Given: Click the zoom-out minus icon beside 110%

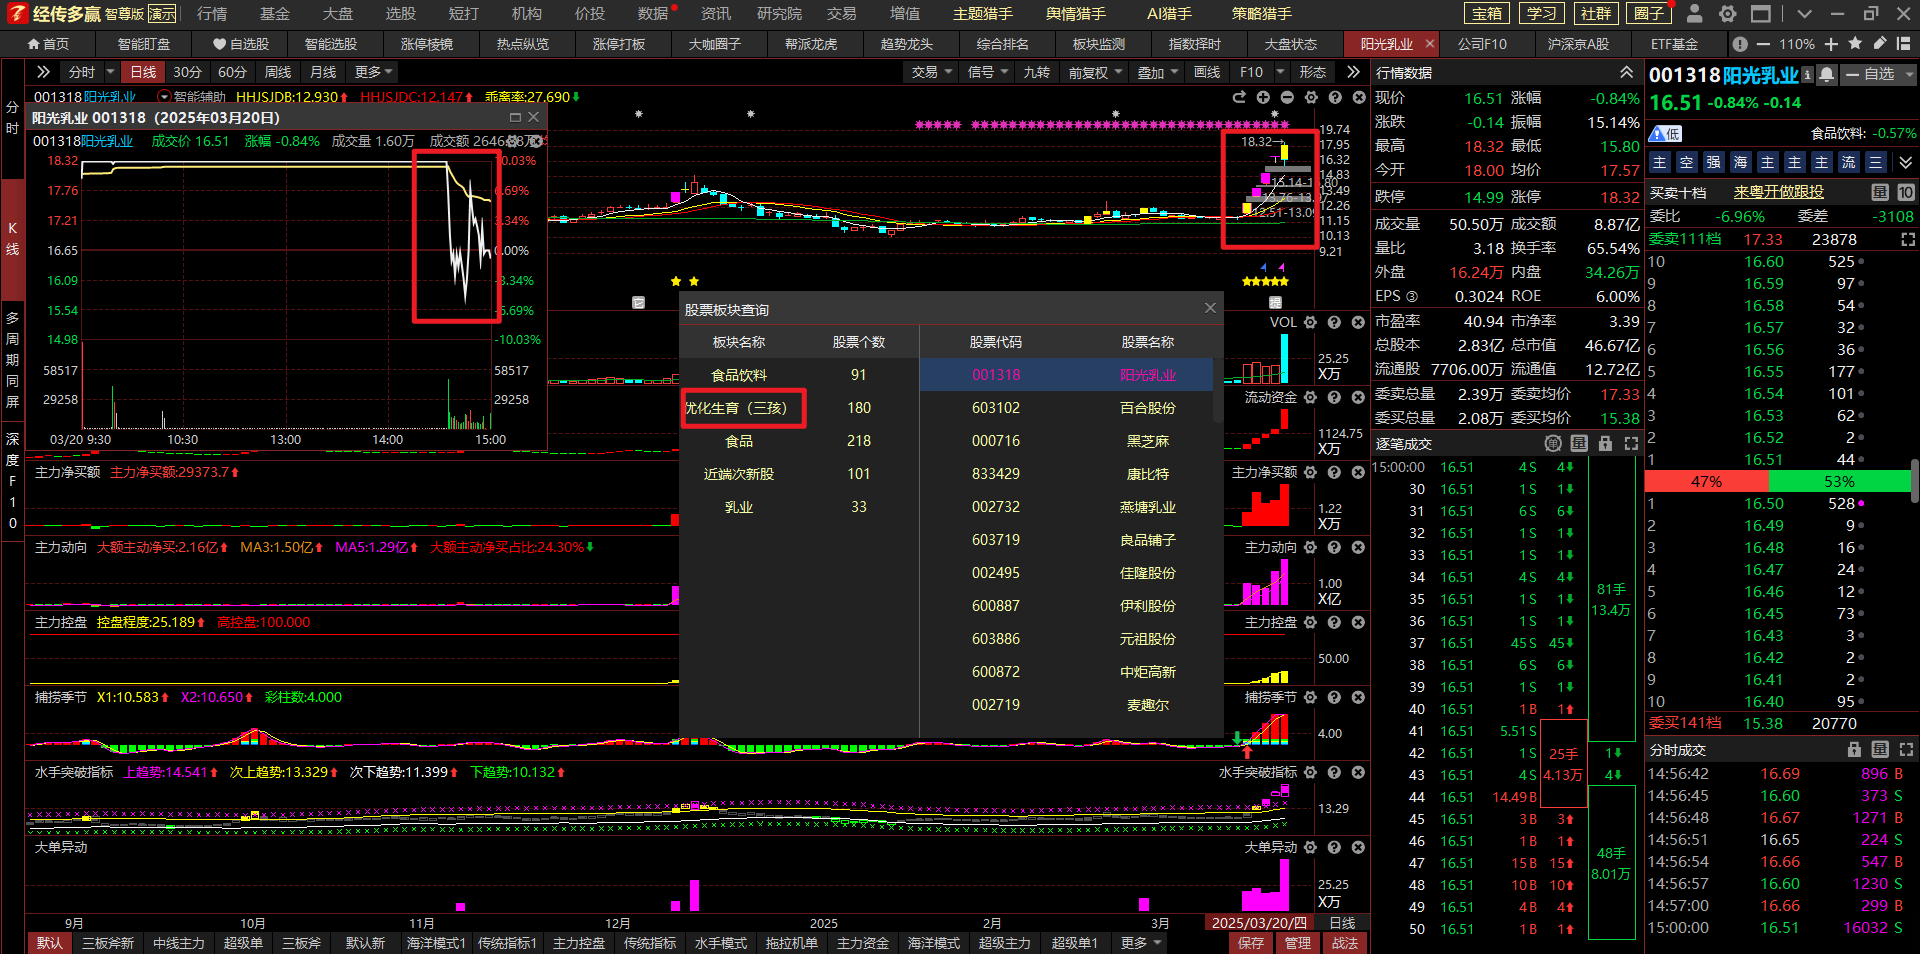Looking at the screenshot, I should pos(1762,44).
